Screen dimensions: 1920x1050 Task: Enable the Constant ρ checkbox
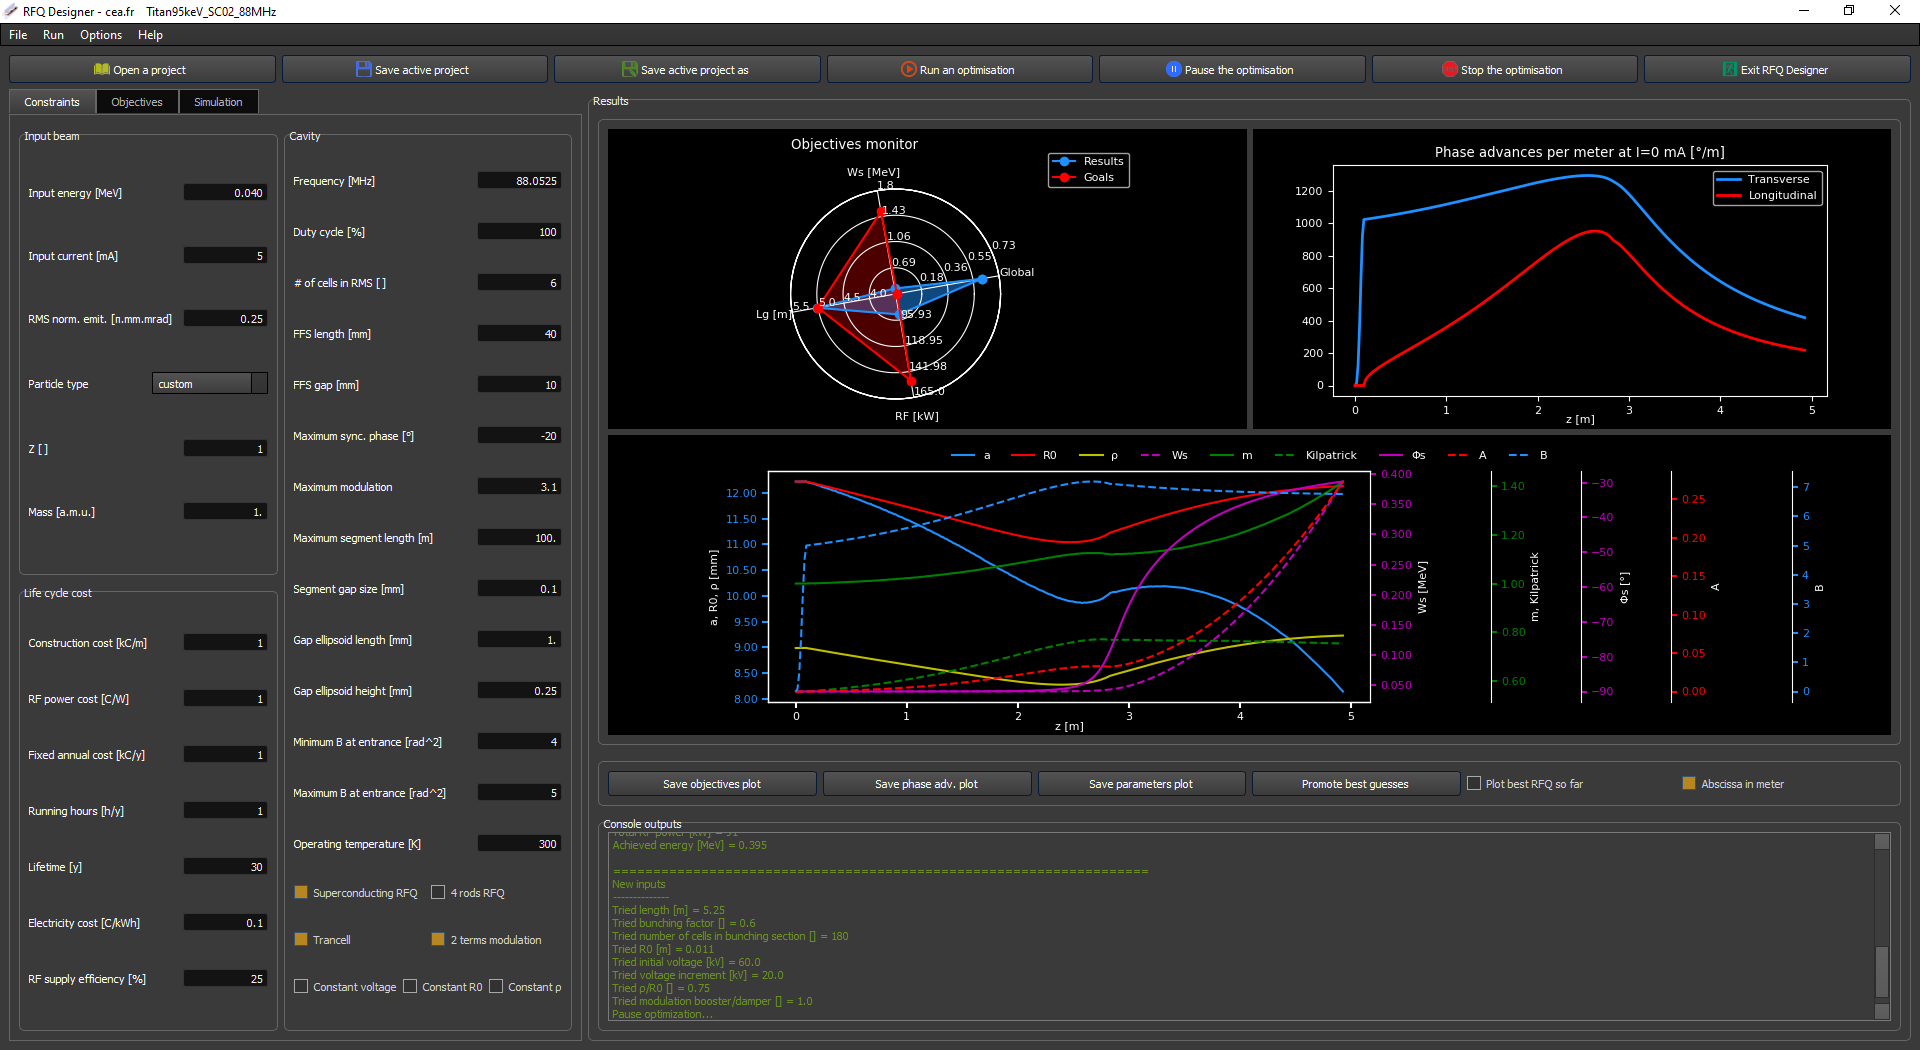[496, 987]
